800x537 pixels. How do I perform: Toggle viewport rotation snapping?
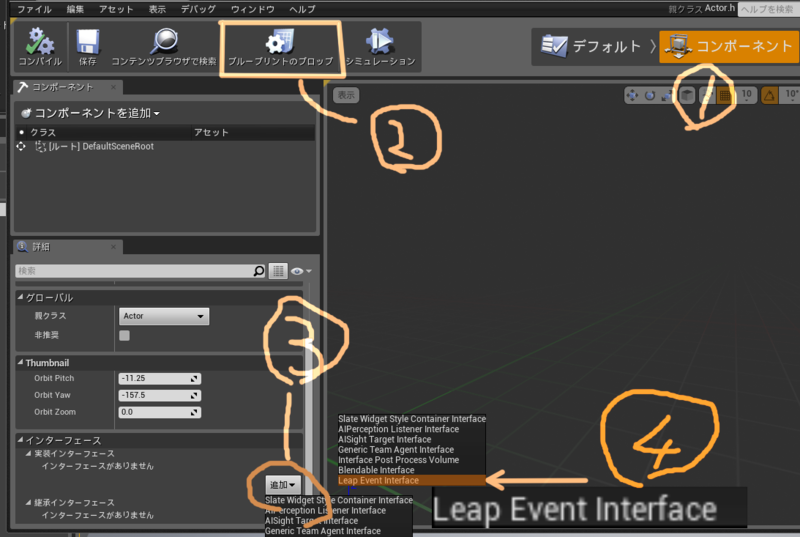pyautogui.click(x=769, y=95)
